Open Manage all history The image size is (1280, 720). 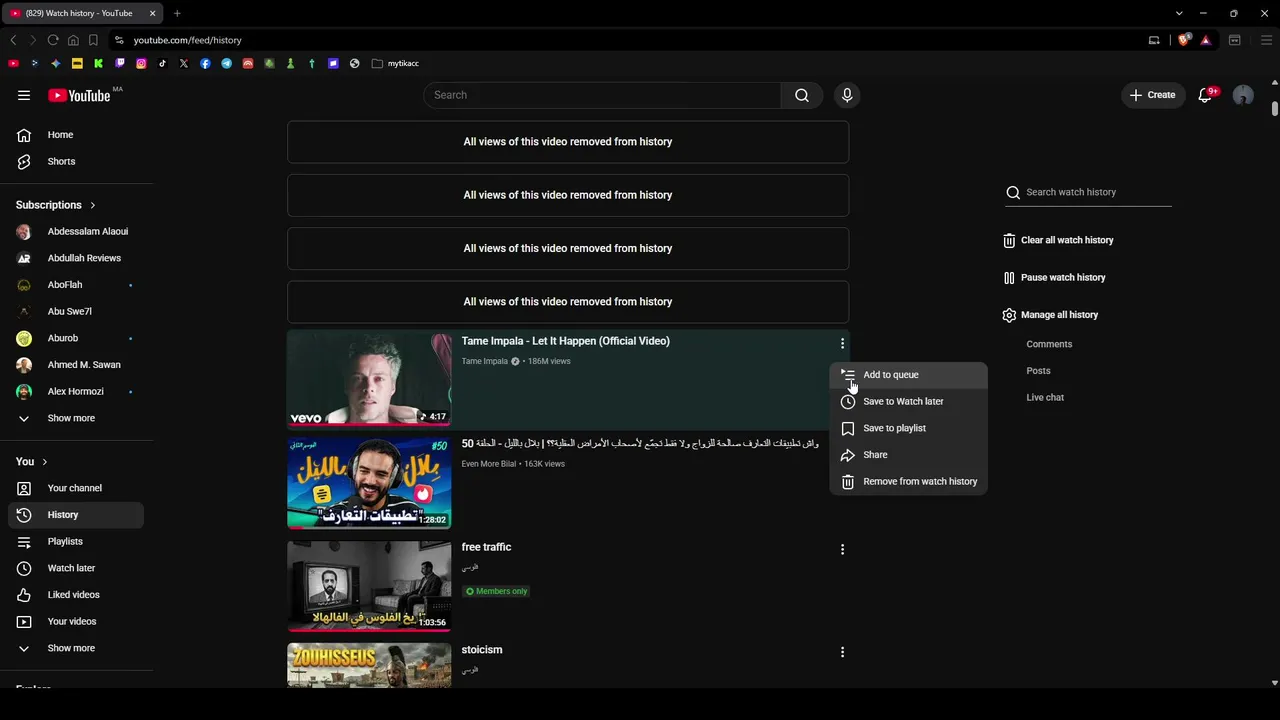(x=1051, y=315)
